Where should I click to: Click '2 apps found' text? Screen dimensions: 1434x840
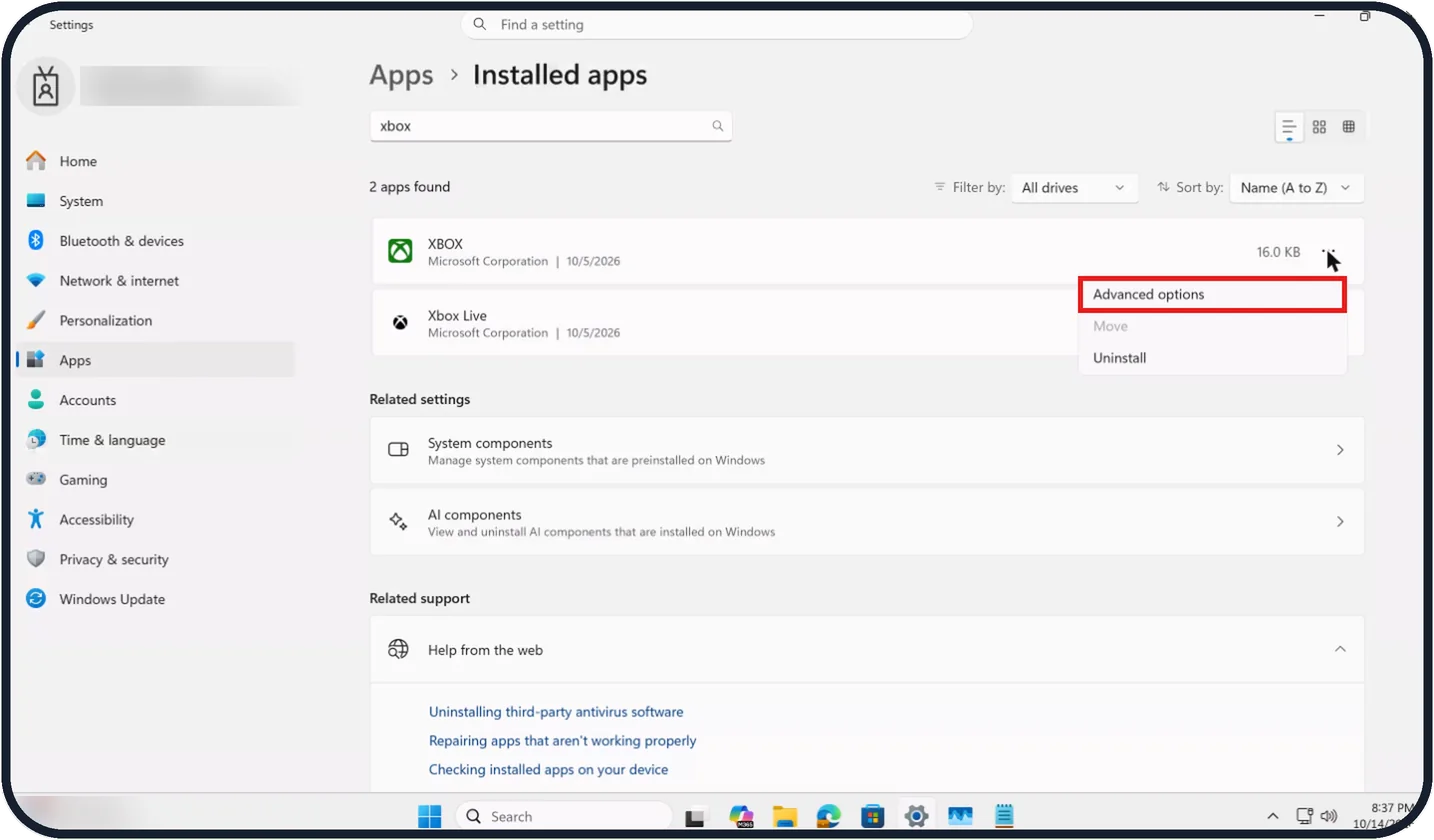click(x=410, y=187)
